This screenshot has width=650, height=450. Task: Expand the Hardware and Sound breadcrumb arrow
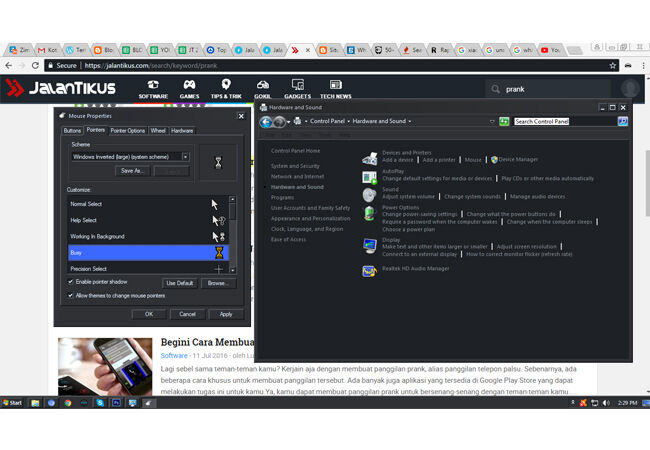click(410, 121)
